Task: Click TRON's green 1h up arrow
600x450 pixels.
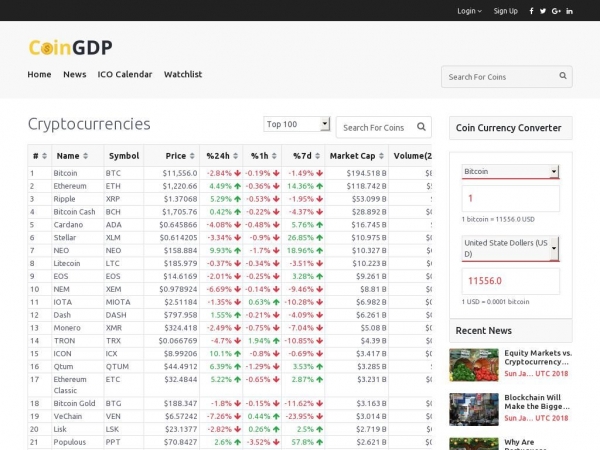Action: pos(276,341)
